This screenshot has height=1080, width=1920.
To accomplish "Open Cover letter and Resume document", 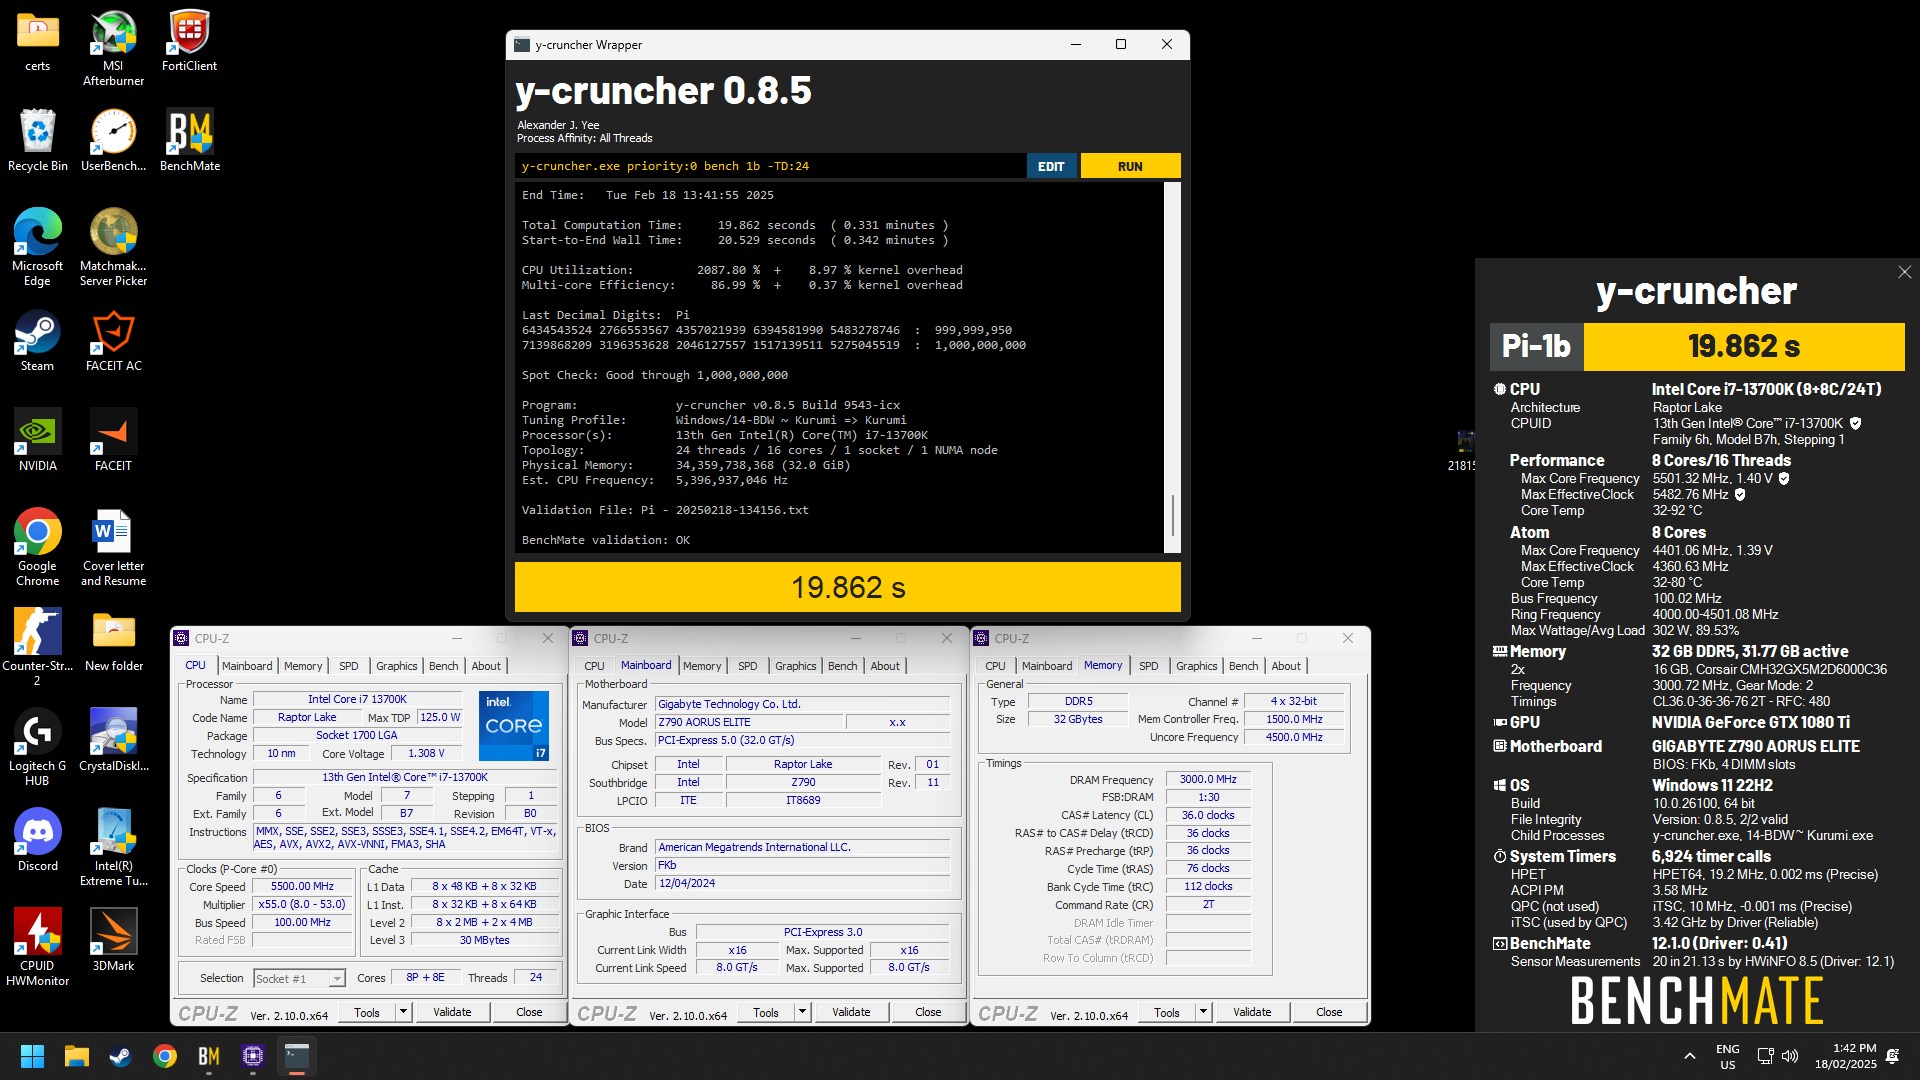I will pyautogui.click(x=113, y=547).
